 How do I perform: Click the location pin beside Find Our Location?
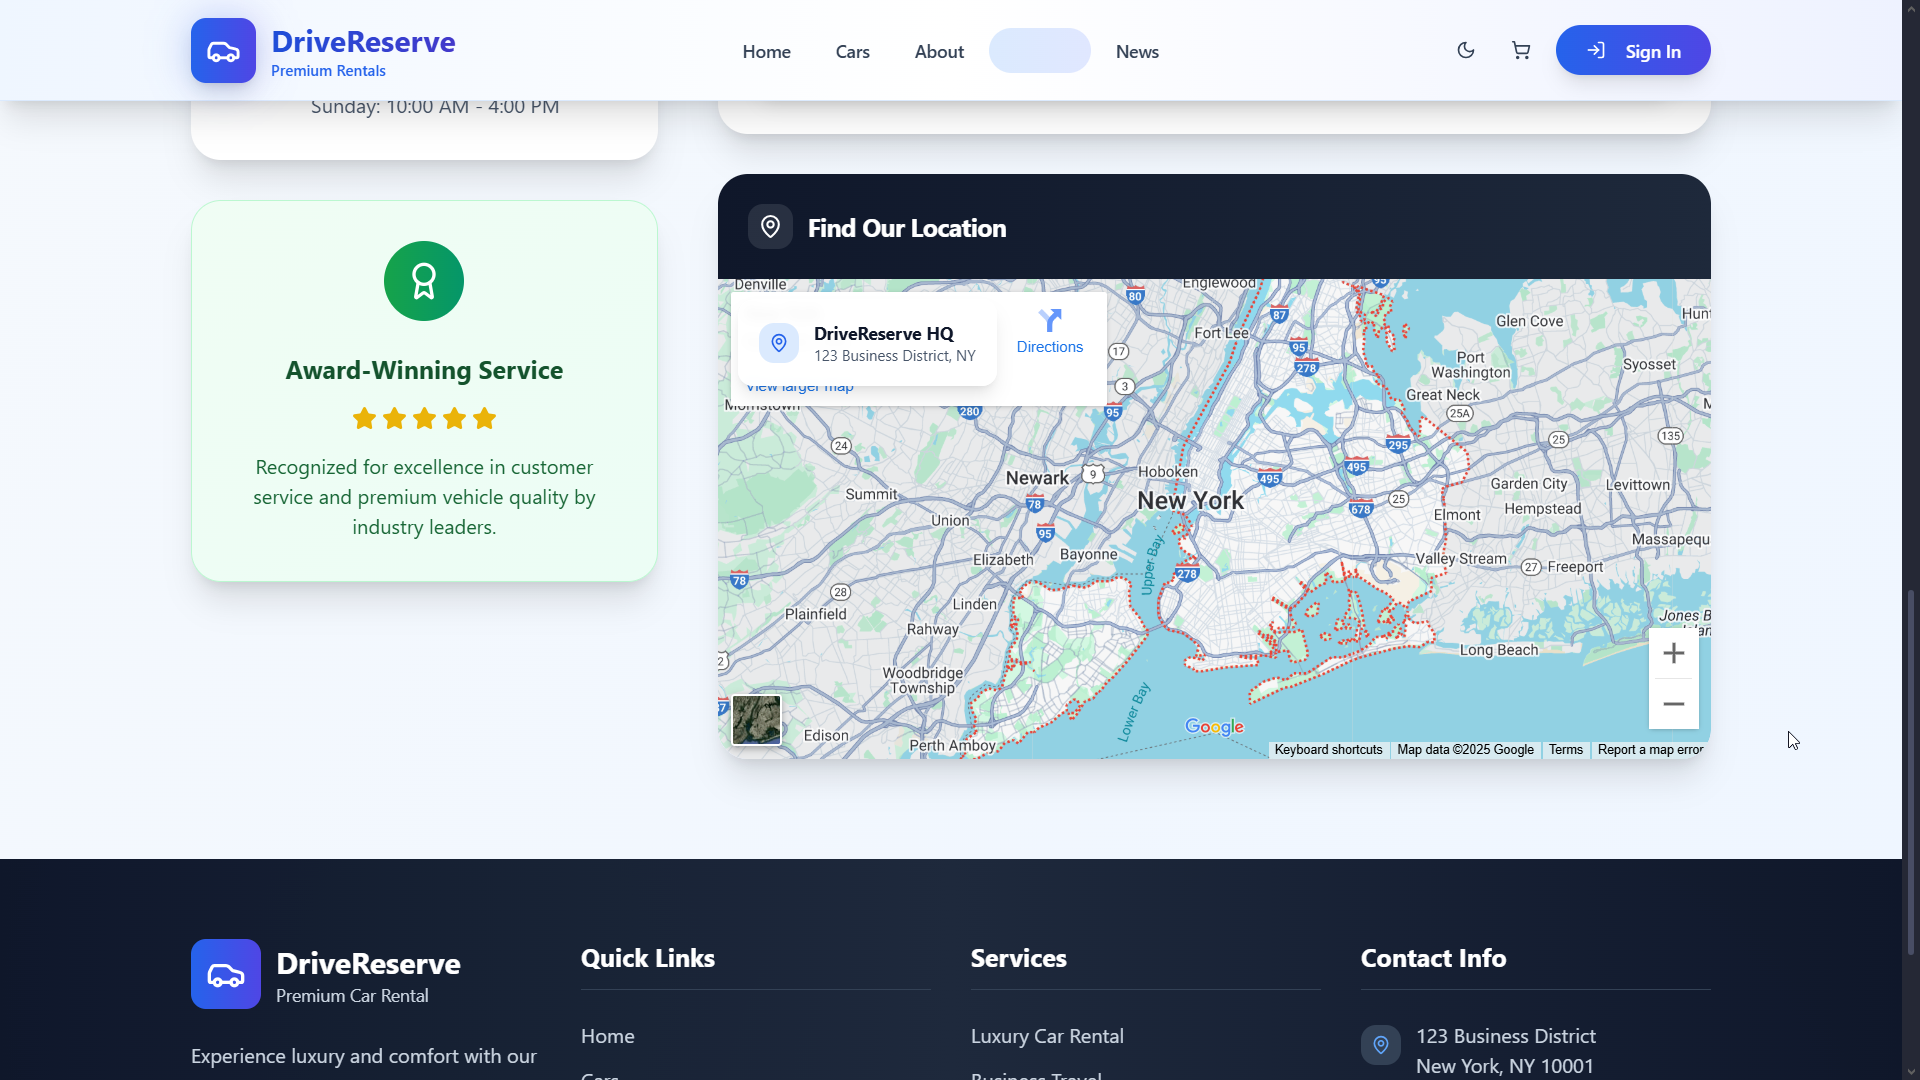coord(770,227)
